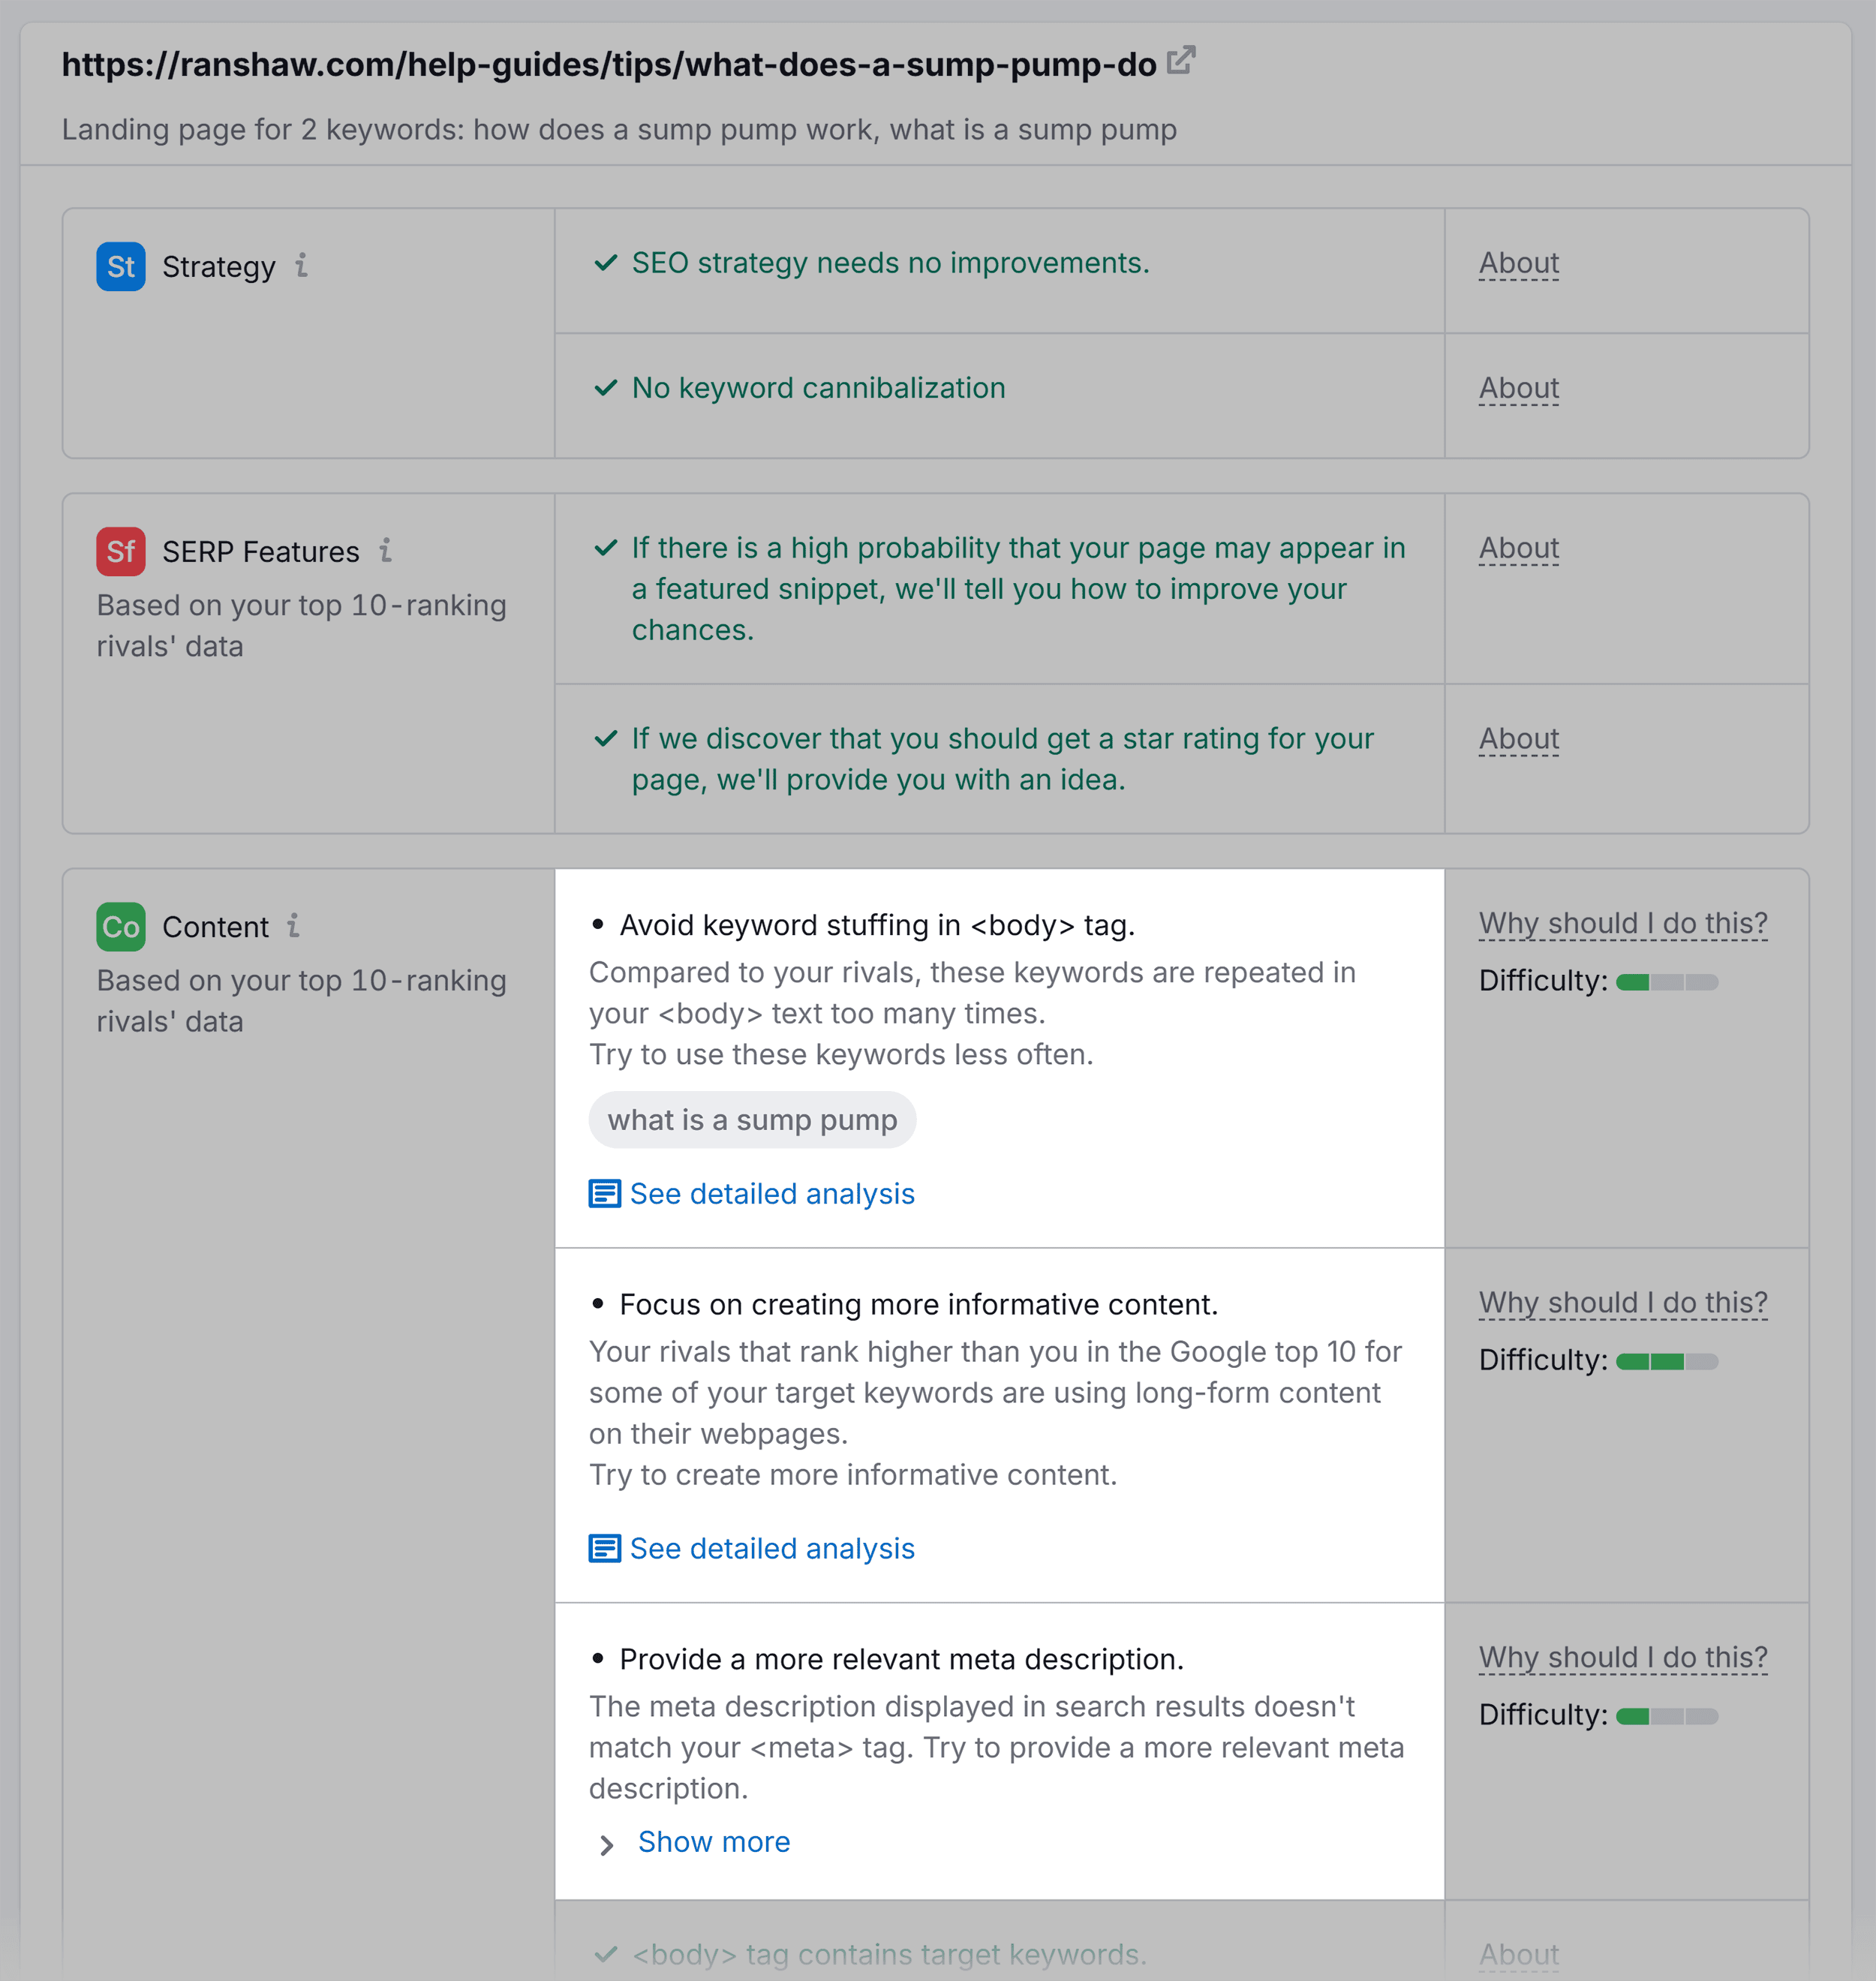
Task: Click the green Co Content badge
Action: (x=120, y=926)
